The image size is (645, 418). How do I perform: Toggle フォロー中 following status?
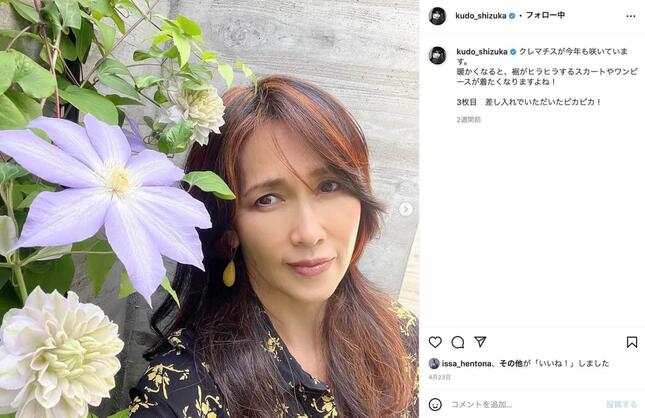click(x=545, y=15)
